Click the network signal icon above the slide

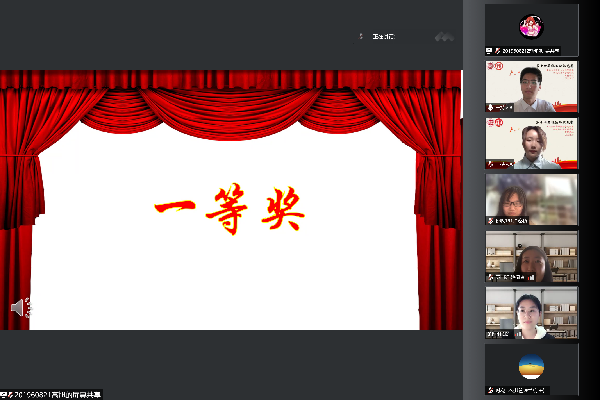(444, 37)
